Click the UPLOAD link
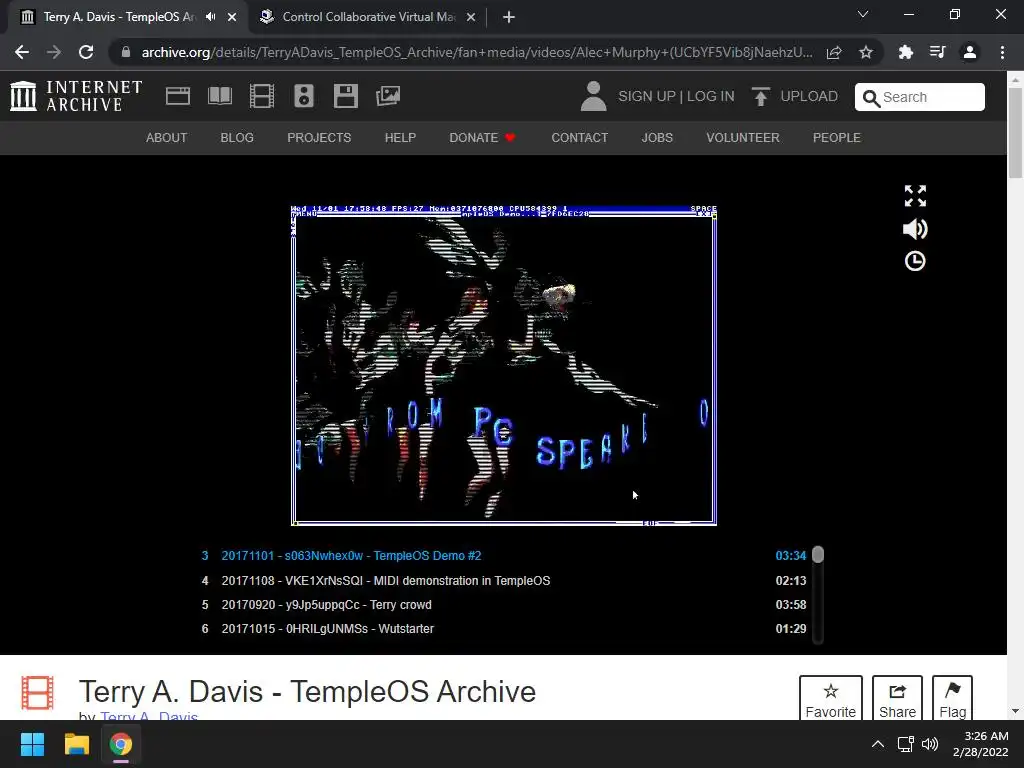The width and height of the screenshot is (1024, 768). (x=809, y=97)
